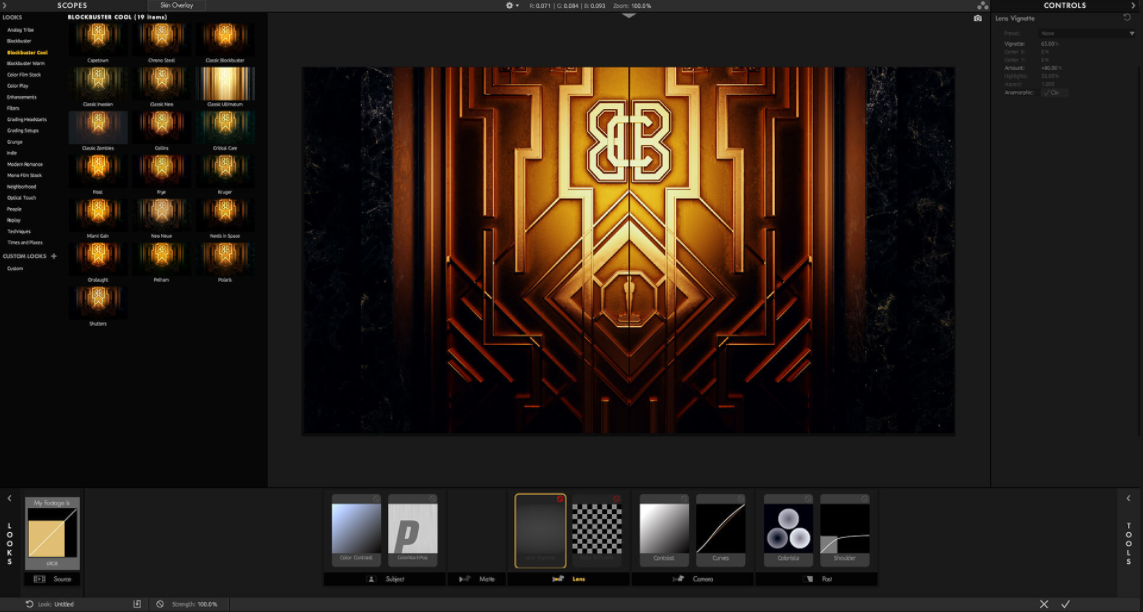The height and width of the screenshot is (612, 1143).
Task: Confirm the look with the checkmark icon
Action: point(1066,604)
